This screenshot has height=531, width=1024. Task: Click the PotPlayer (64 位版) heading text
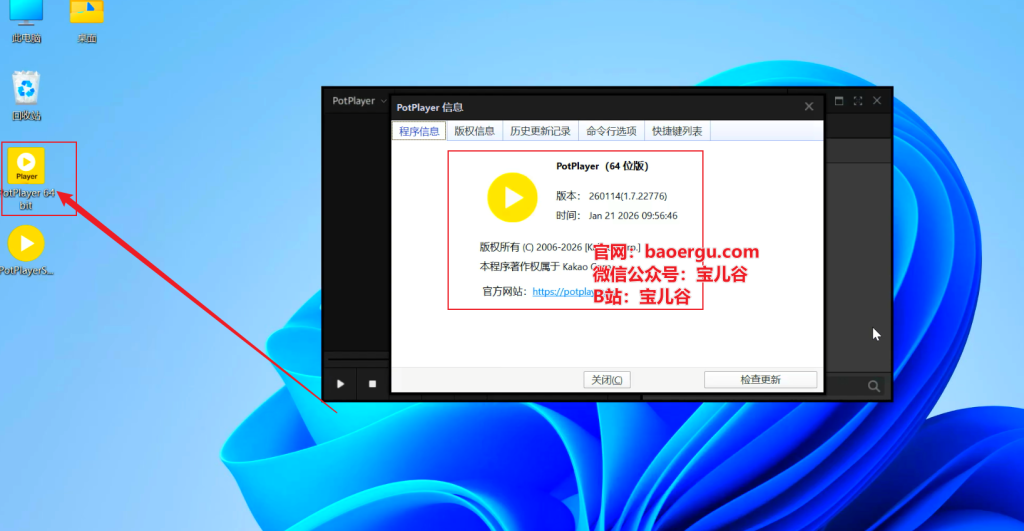click(602, 166)
